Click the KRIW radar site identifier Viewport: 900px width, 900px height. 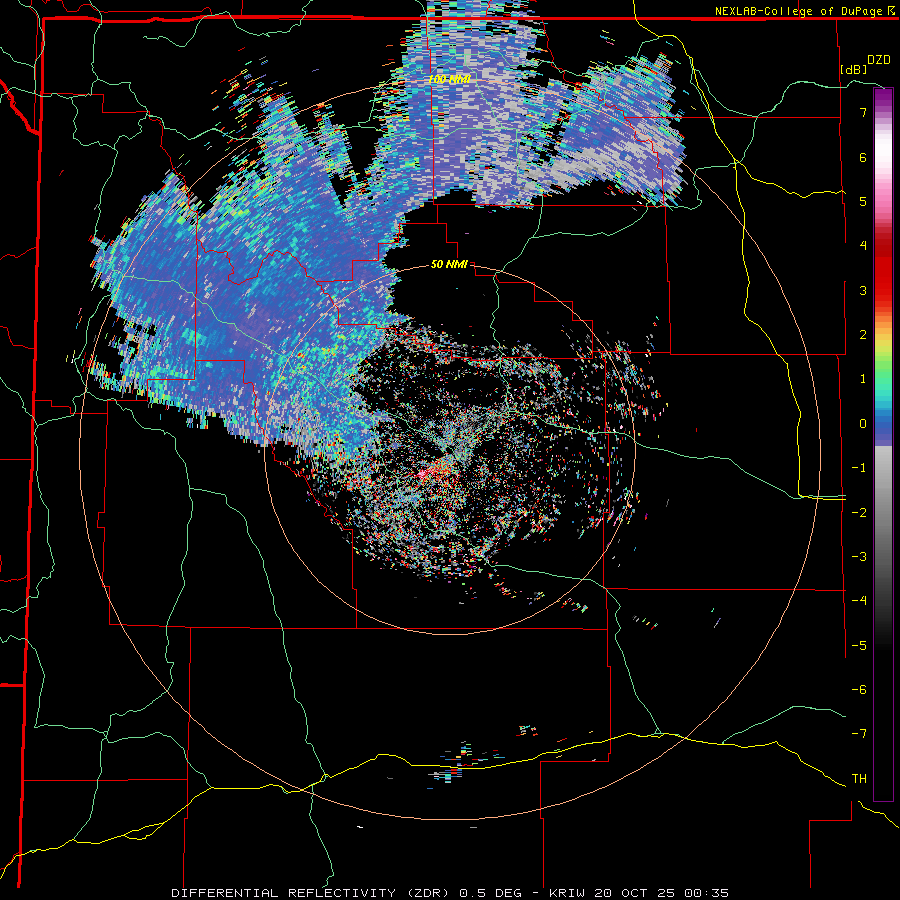point(567,893)
